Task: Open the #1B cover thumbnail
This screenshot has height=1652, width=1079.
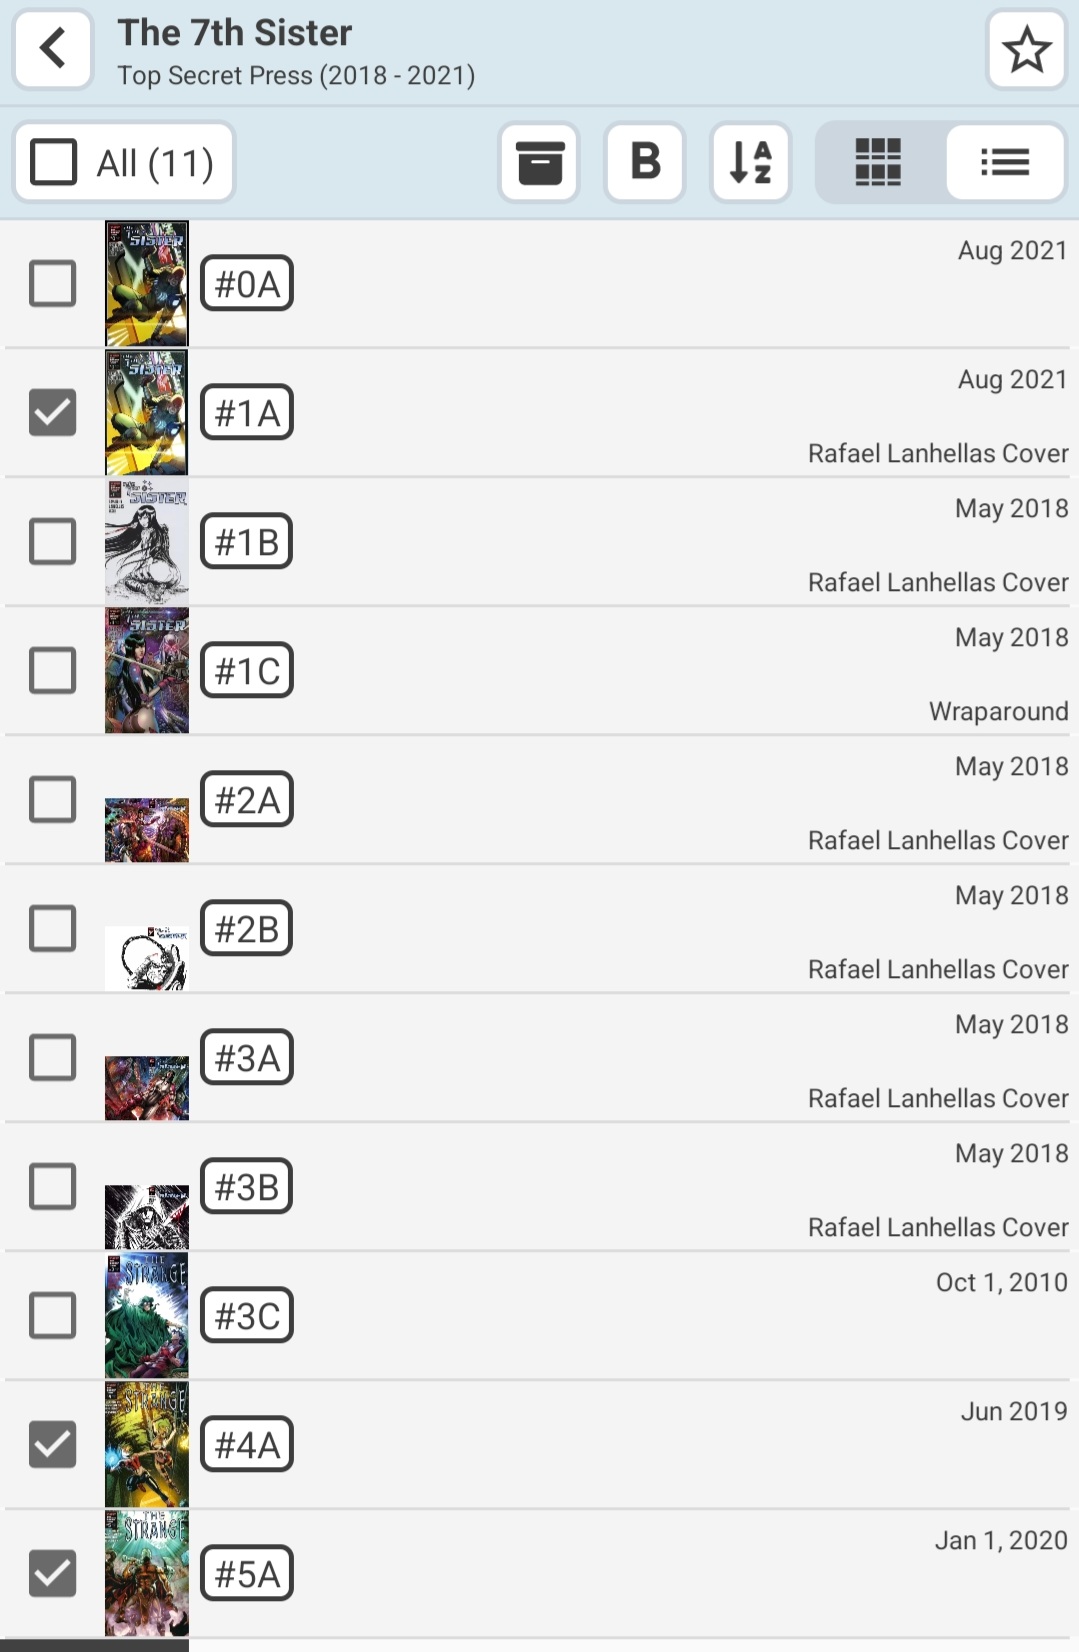Action: (147, 541)
